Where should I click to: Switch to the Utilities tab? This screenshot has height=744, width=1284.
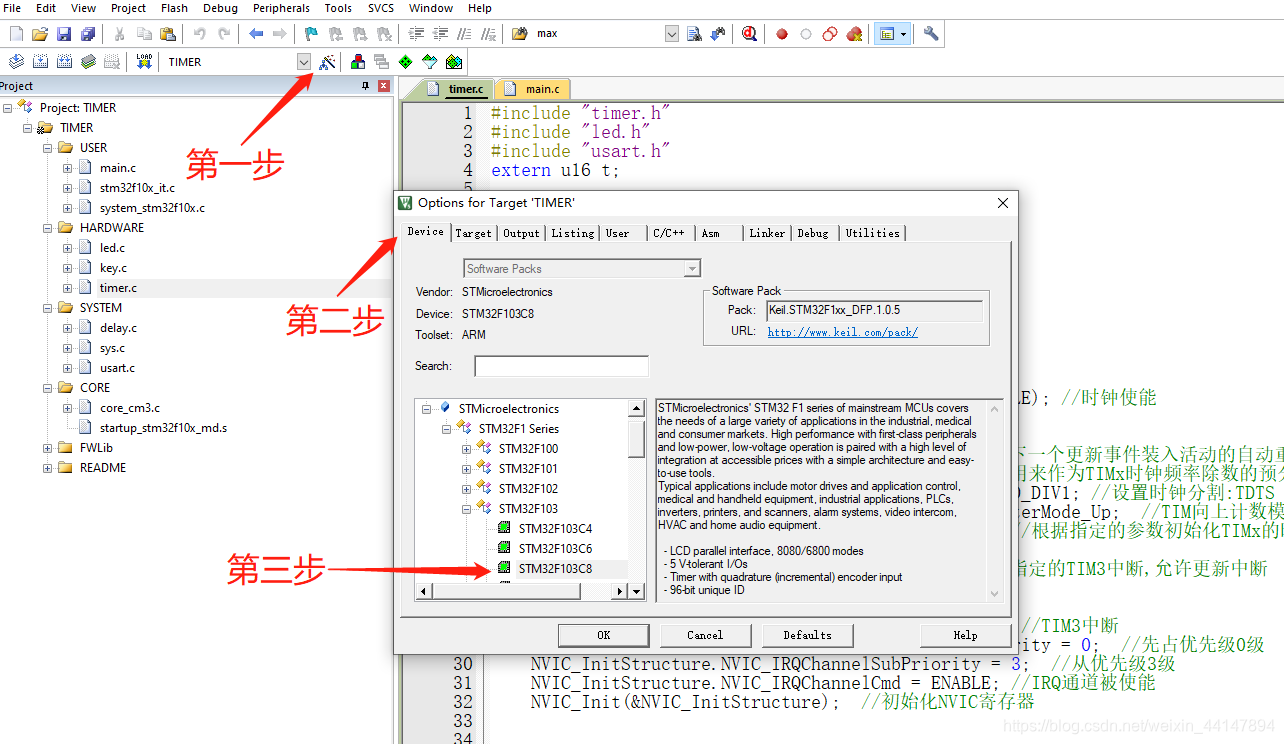pos(873,233)
